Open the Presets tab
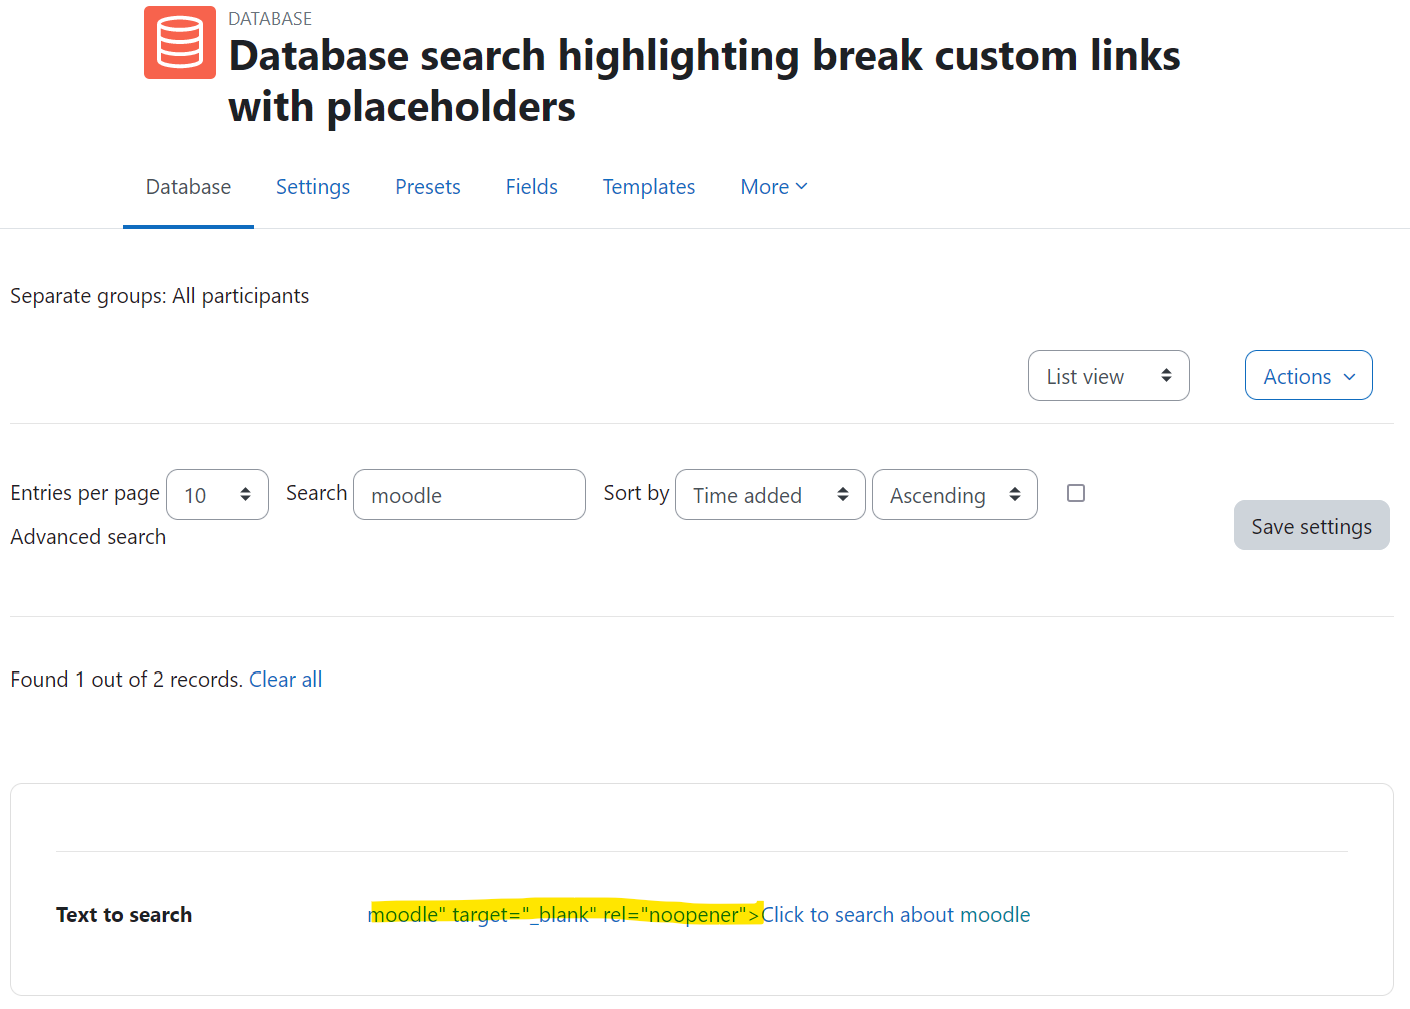 click(428, 187)
